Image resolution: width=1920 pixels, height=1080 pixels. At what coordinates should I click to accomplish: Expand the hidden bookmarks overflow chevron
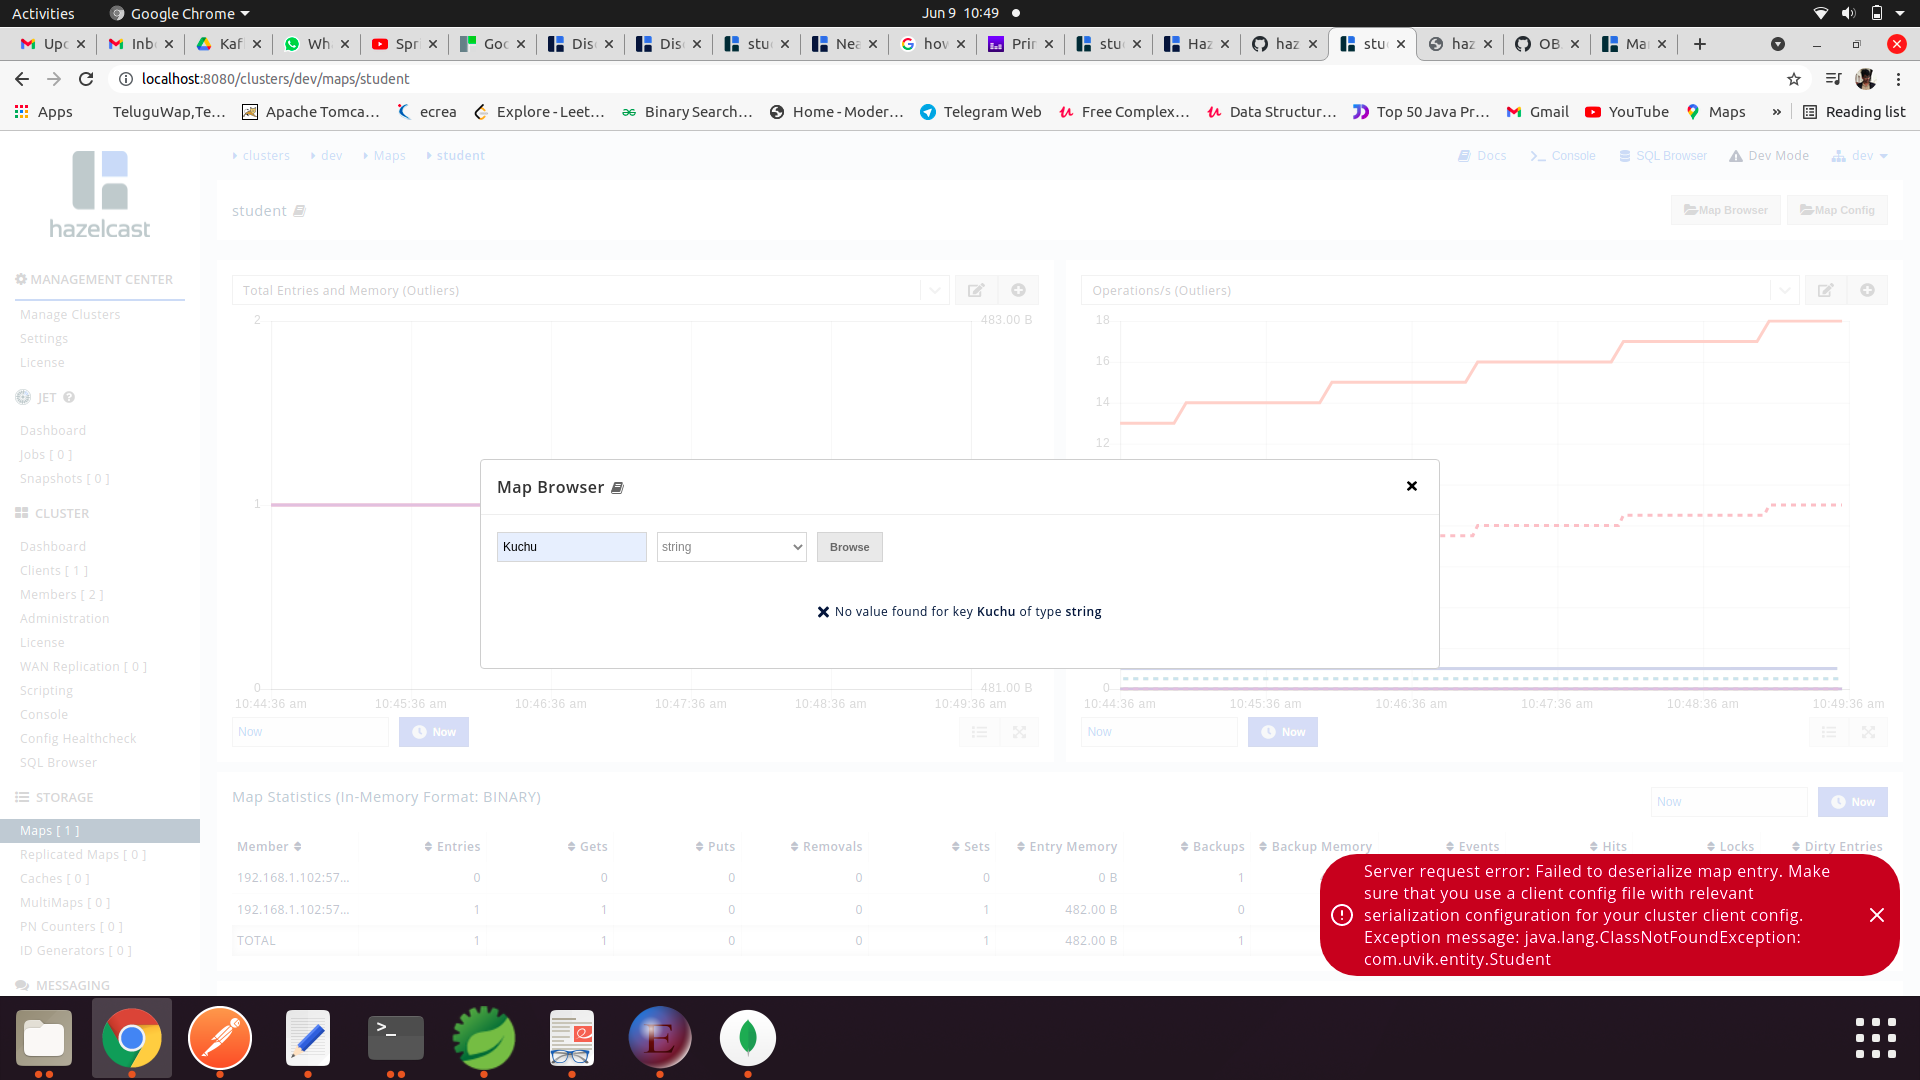[x=1777, y=112]
